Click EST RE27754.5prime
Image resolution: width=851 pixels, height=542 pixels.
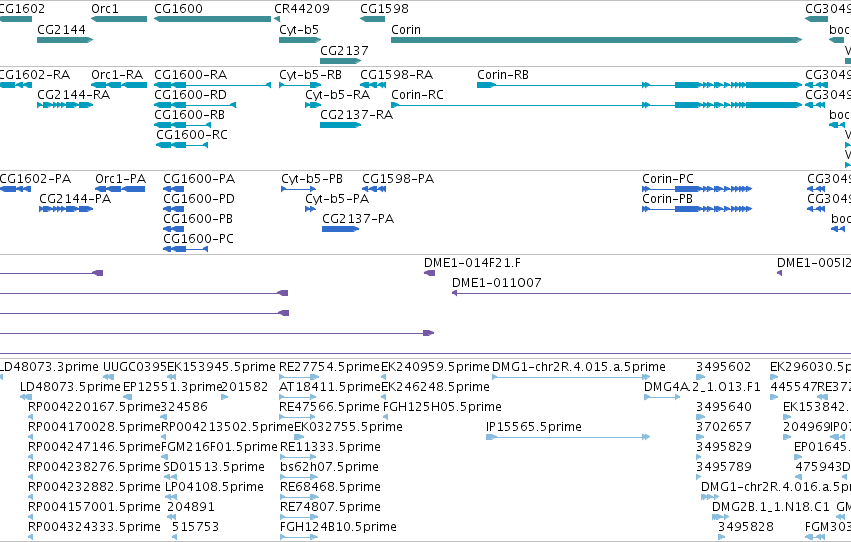329,367
